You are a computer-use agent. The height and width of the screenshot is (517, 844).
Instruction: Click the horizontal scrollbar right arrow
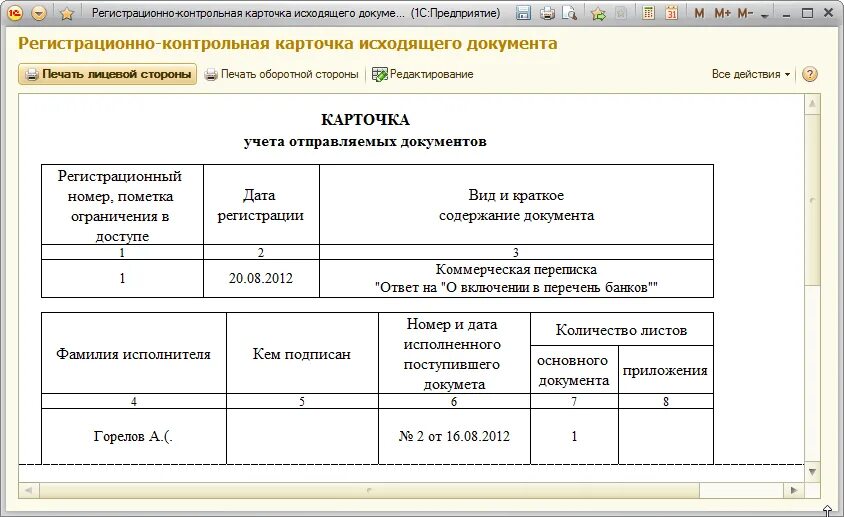[x=794, y=490]
